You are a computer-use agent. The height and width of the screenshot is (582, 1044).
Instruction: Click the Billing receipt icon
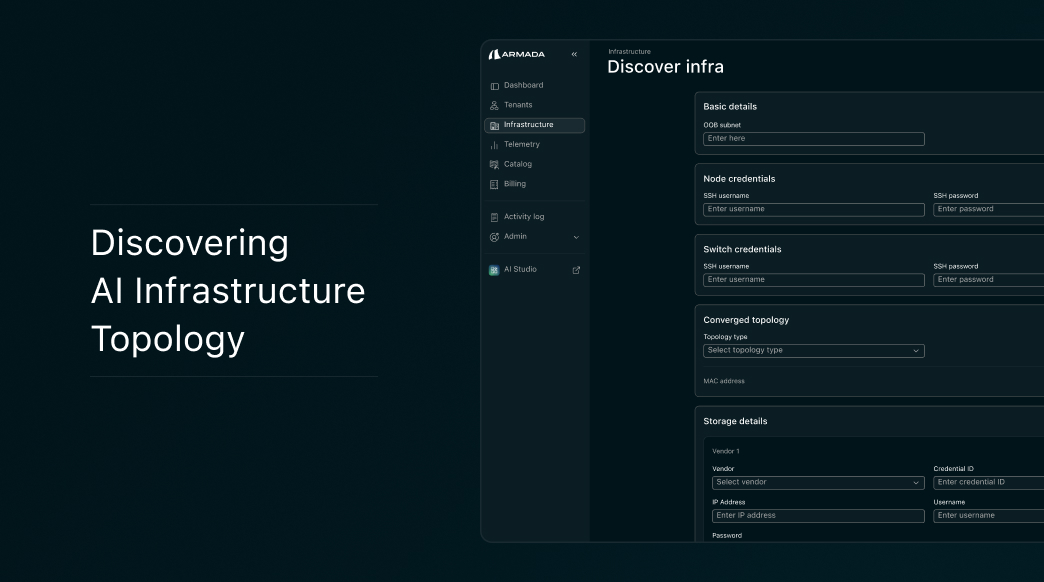coord(494,184)
